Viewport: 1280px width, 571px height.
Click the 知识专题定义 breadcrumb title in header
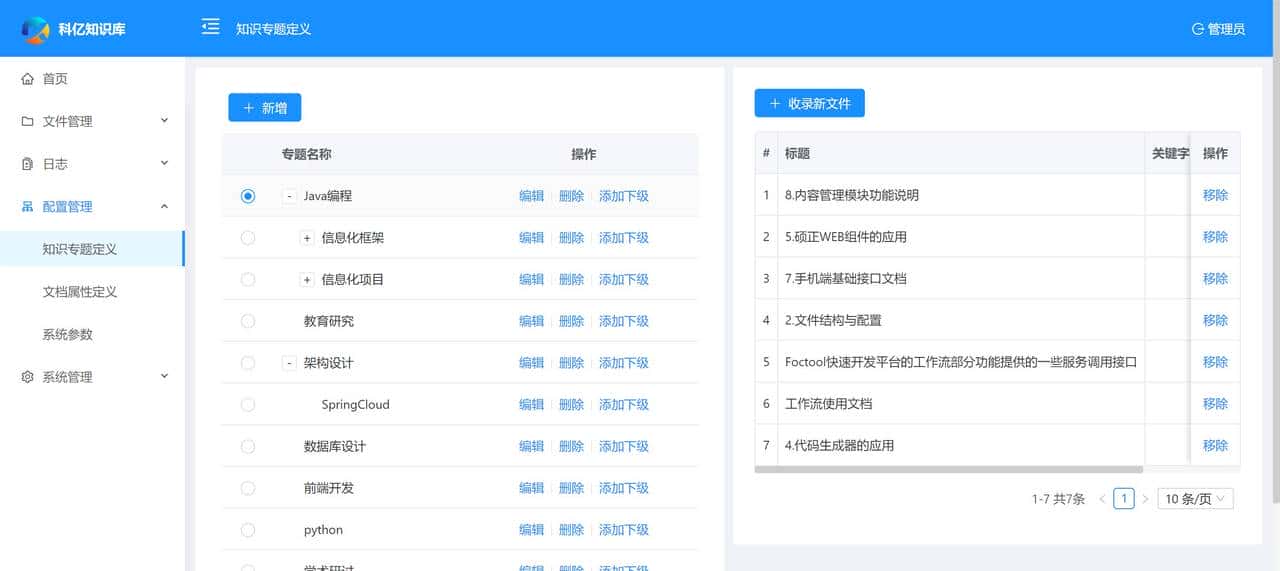coord(273,29)
